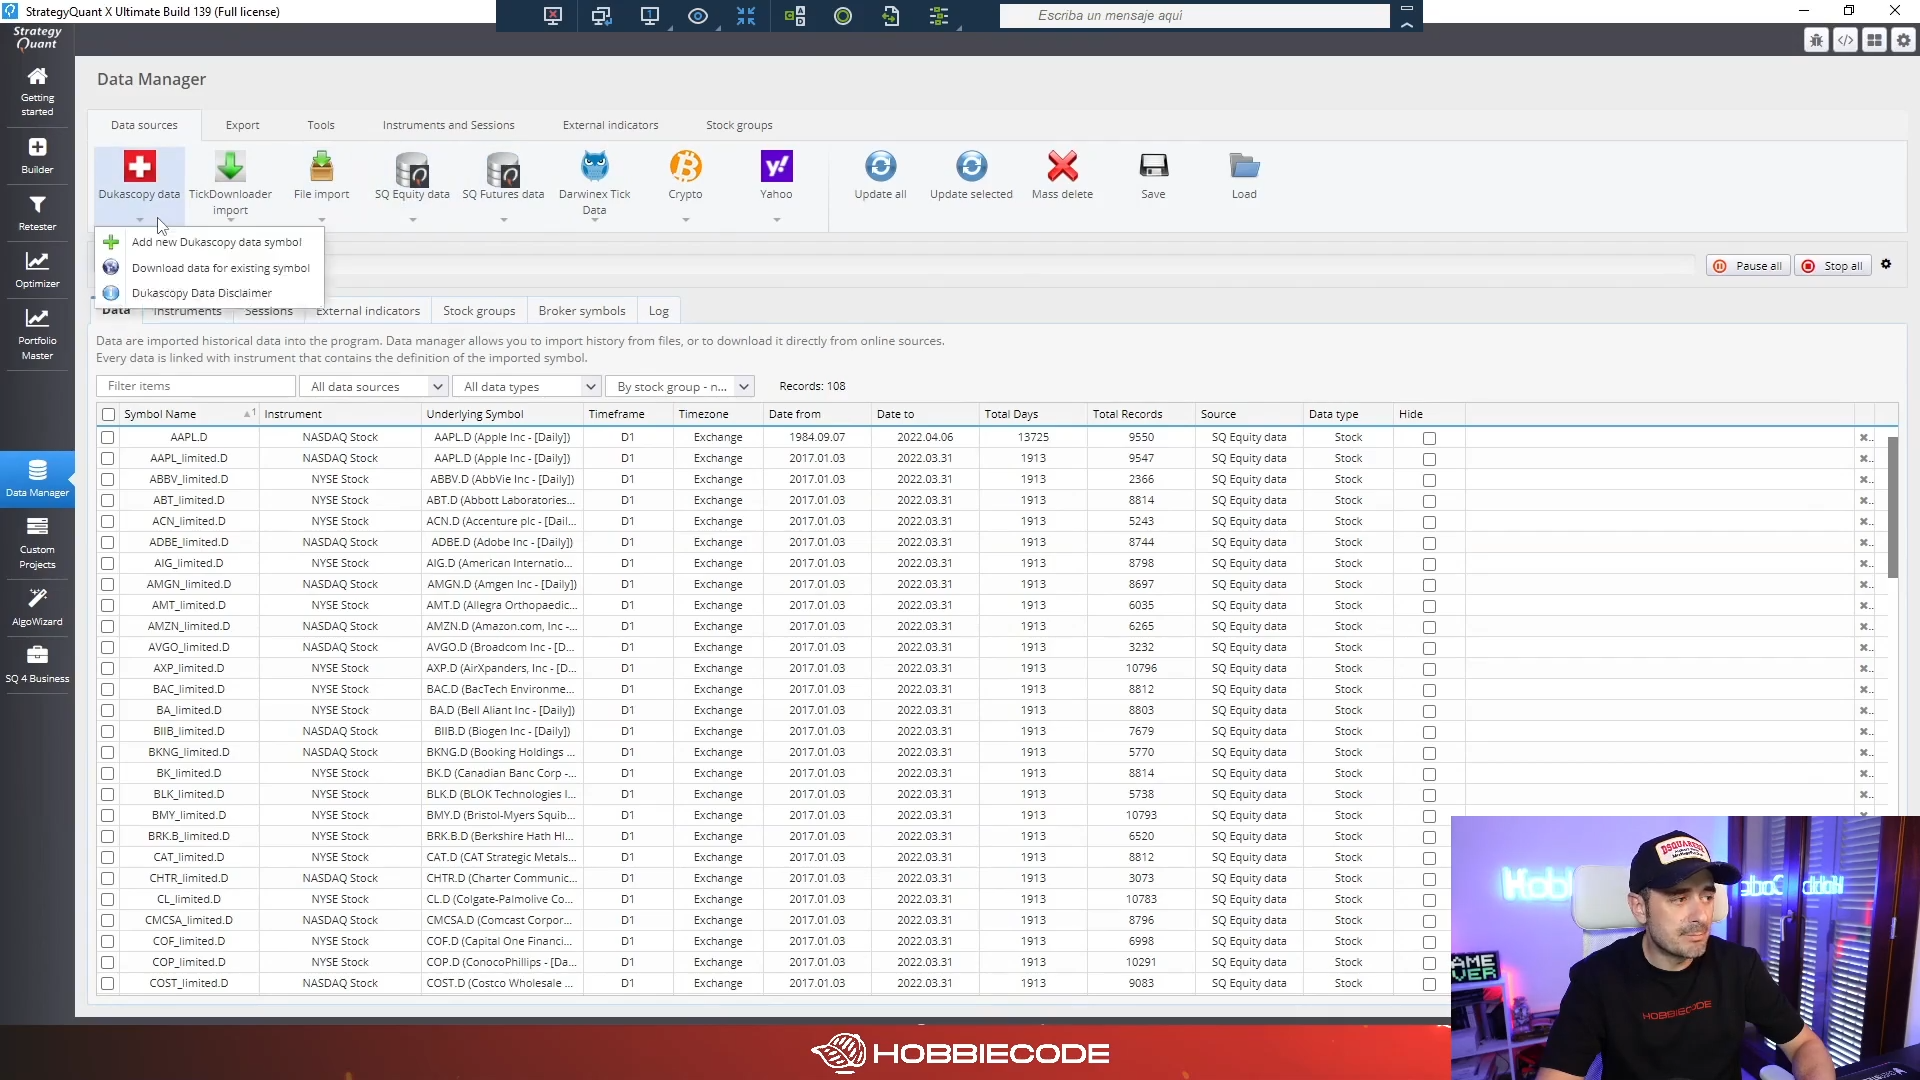Check the ABBV_limited.D row checkbox
This screenshot has width=1920, height=1080.
point(108,479)
